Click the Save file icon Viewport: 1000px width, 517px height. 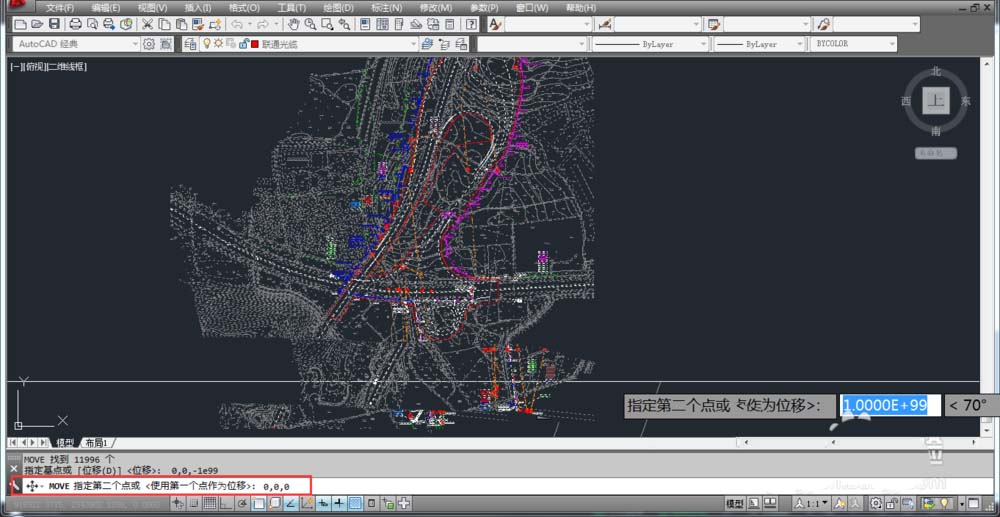point(54,24)
